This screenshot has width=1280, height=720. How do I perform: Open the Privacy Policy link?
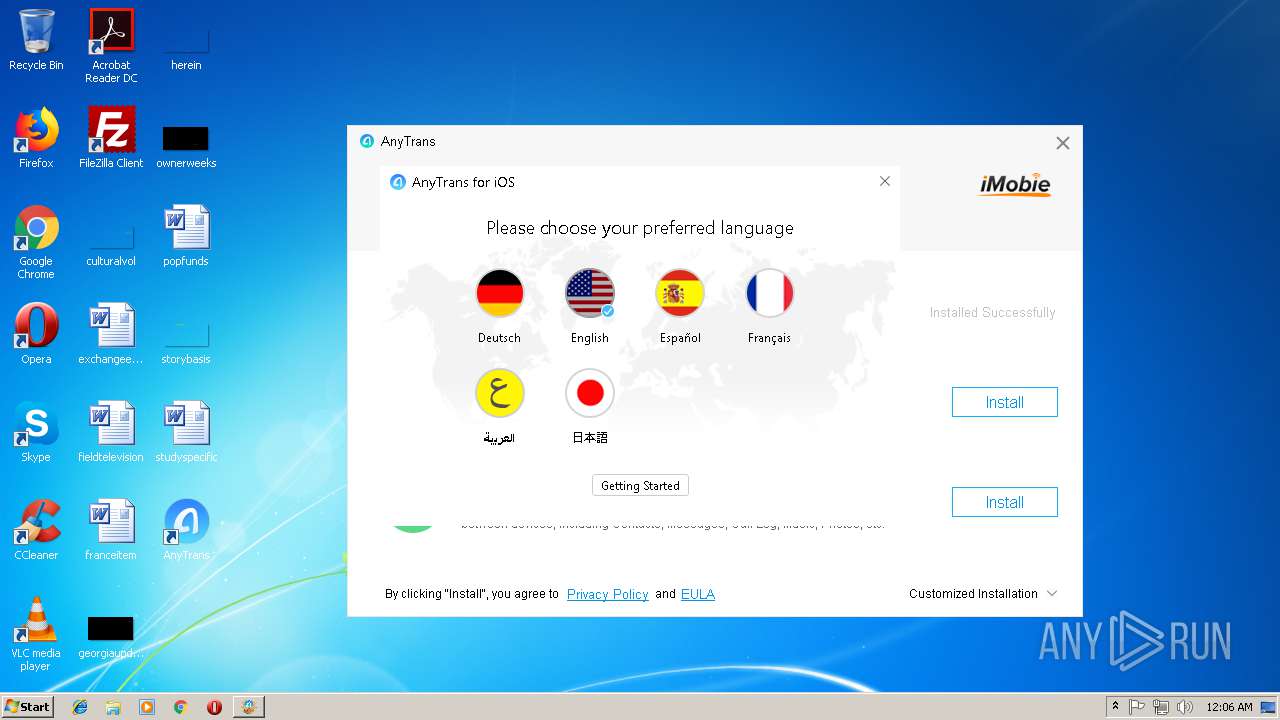pos(608,594)
